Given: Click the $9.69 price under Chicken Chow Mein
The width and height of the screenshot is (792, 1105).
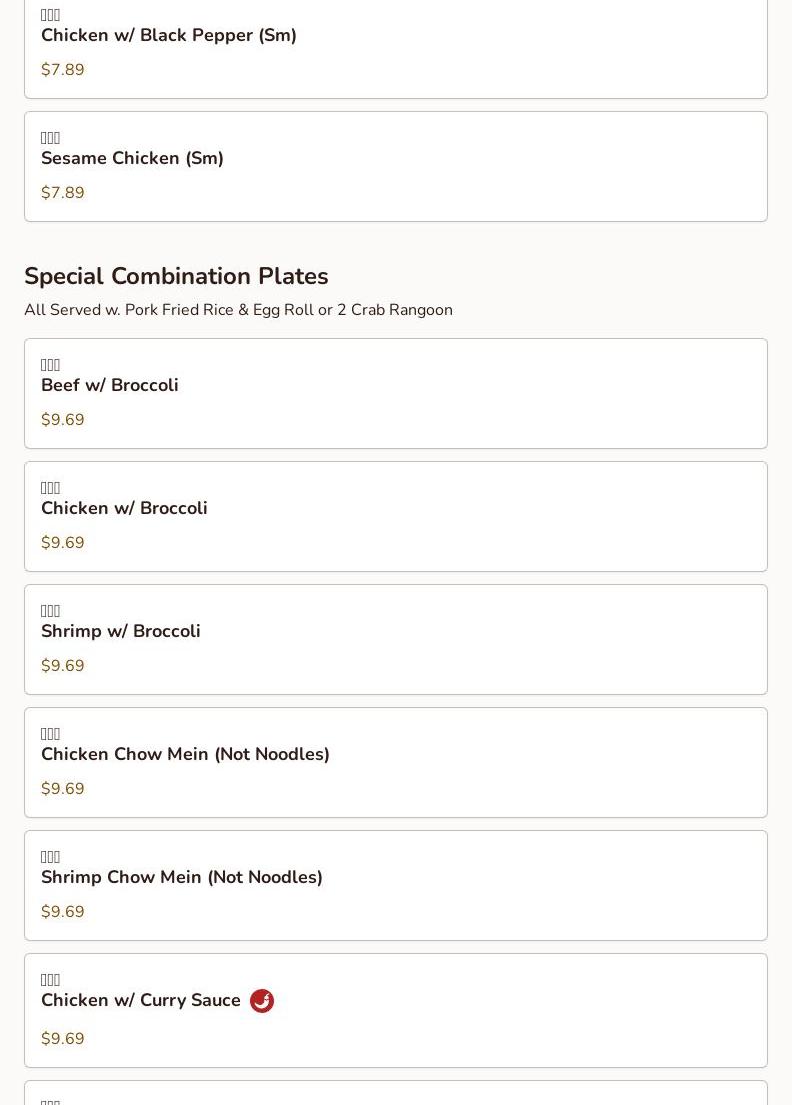Looking at the screenshot, I should (x=63, y=789).
